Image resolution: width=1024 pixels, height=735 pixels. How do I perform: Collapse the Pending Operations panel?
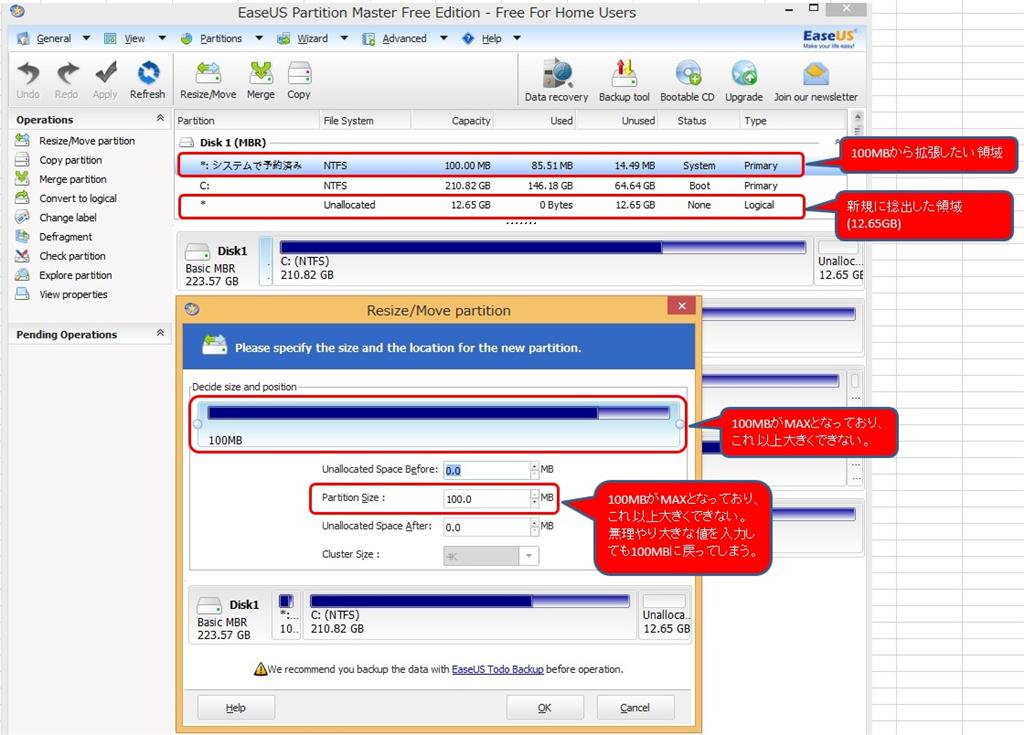(160, 333)
